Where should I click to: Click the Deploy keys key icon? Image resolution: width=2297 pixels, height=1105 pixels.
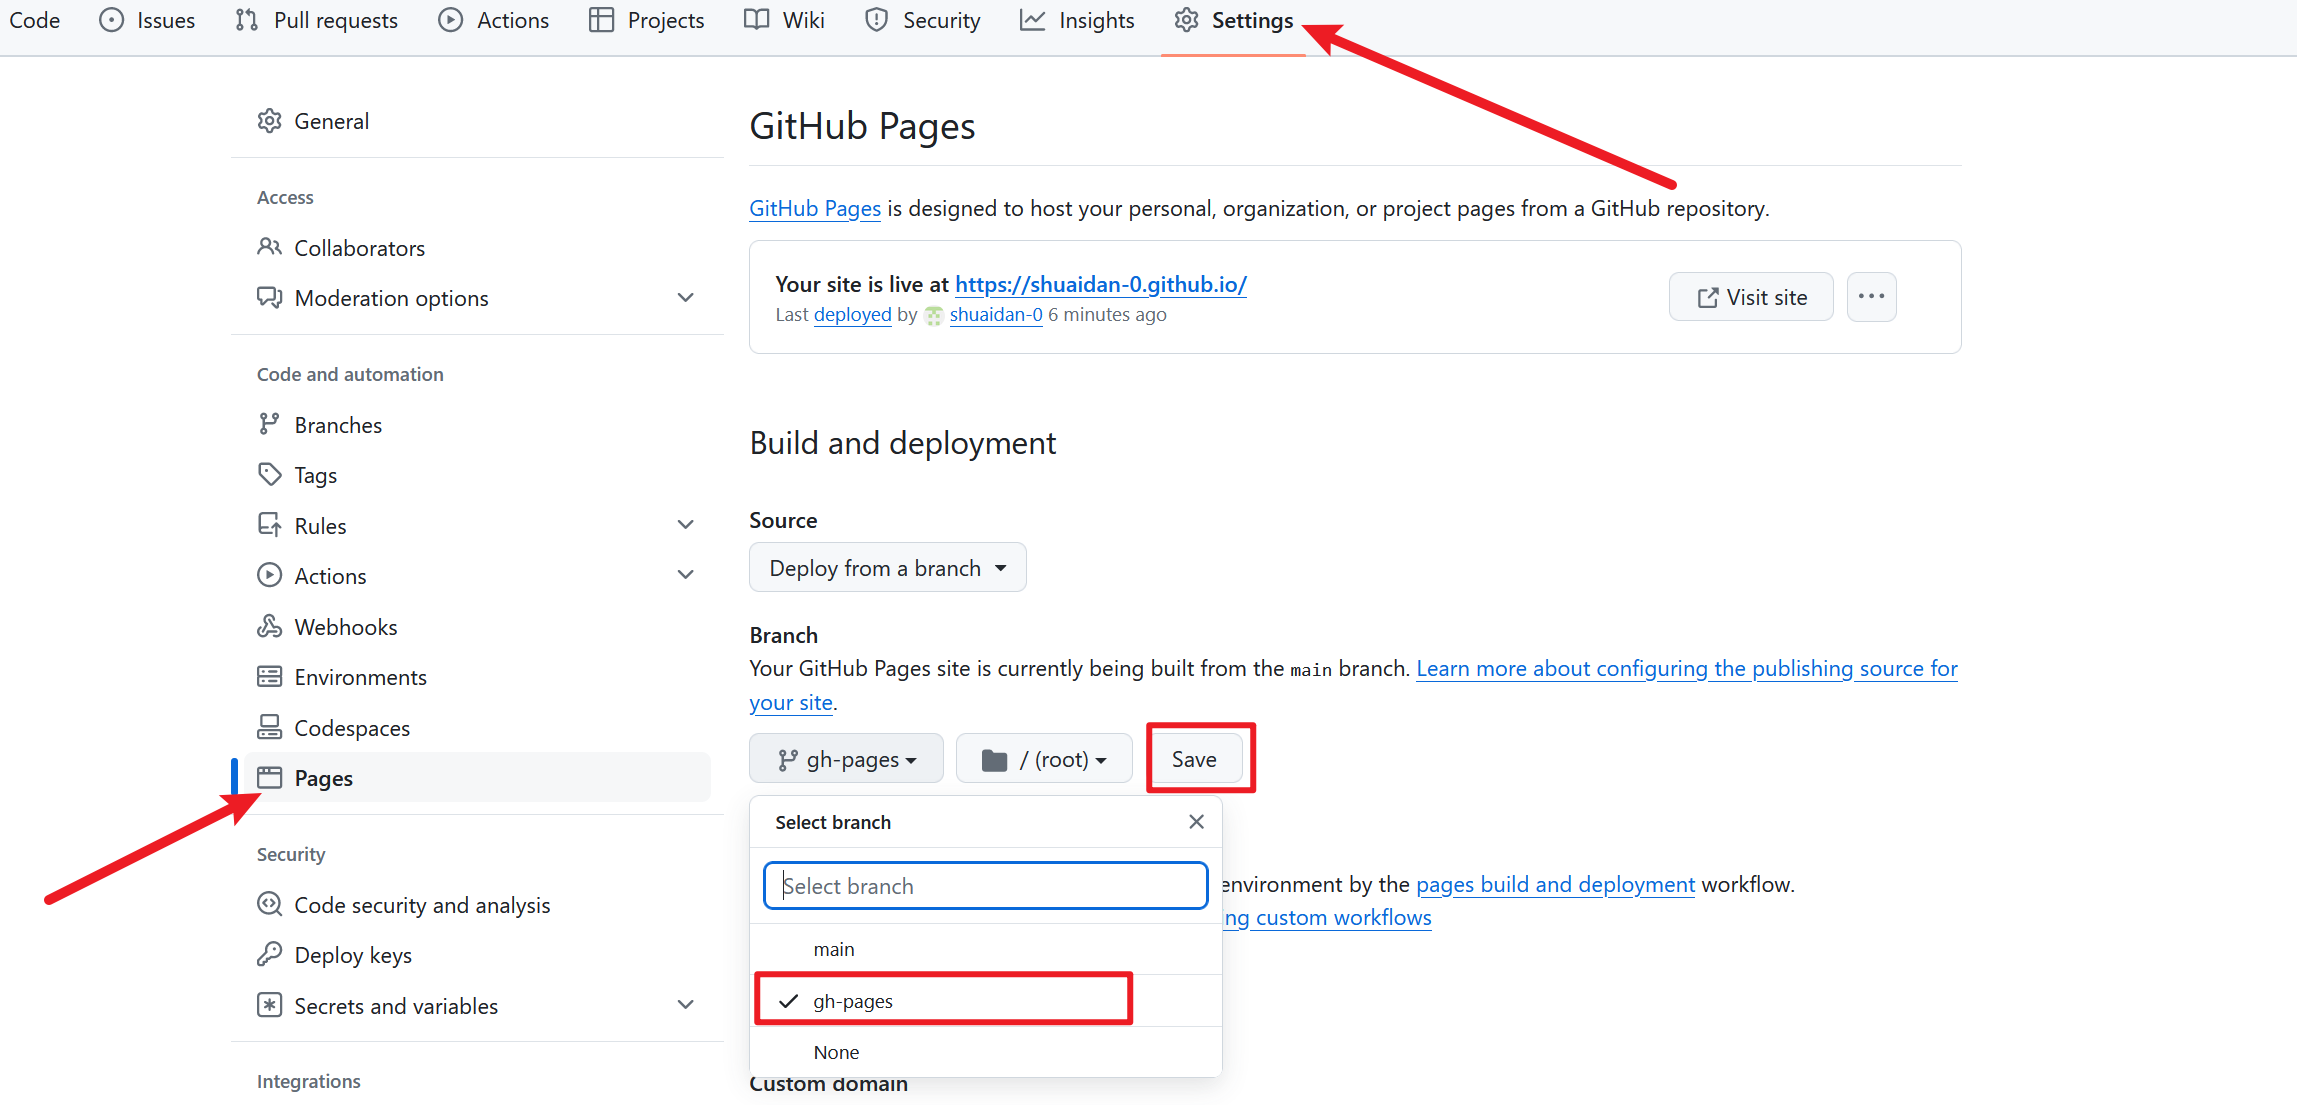pos(269,955)
